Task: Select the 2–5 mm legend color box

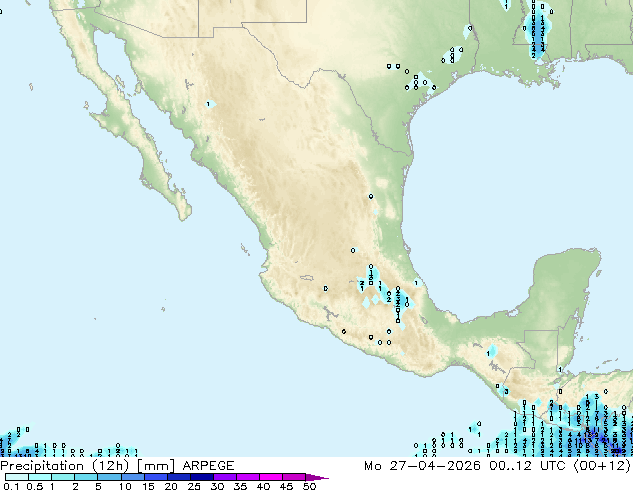Action: [86, 477]
